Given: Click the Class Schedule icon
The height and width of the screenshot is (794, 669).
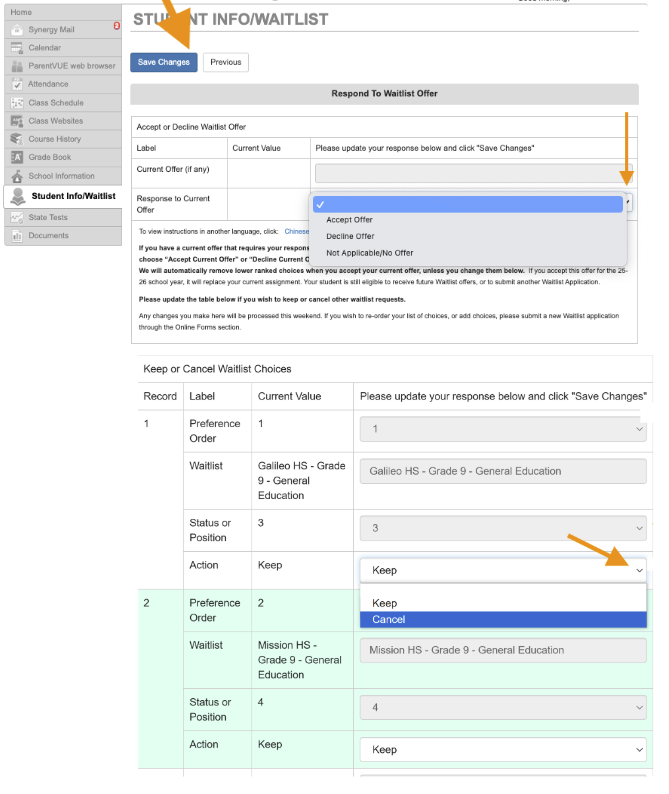Looking at the screenshot, I should (17, 103).
